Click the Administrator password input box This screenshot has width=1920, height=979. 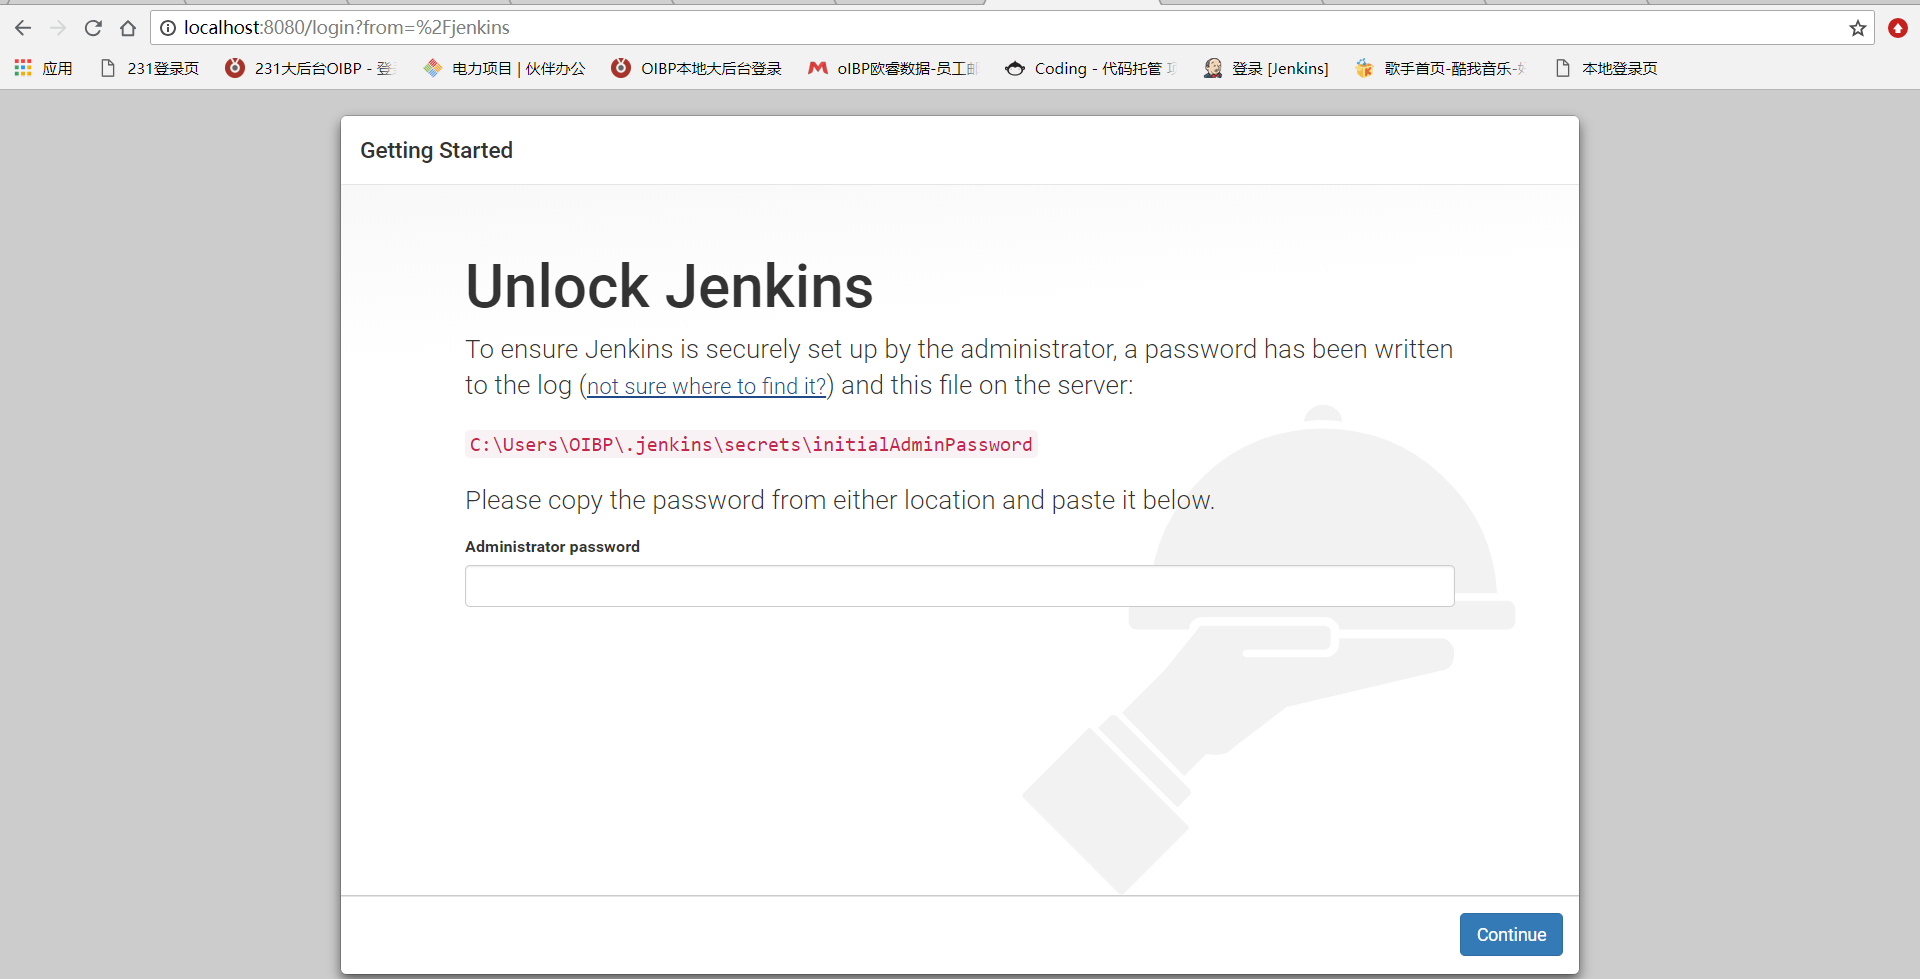click(x=958, y=586)
